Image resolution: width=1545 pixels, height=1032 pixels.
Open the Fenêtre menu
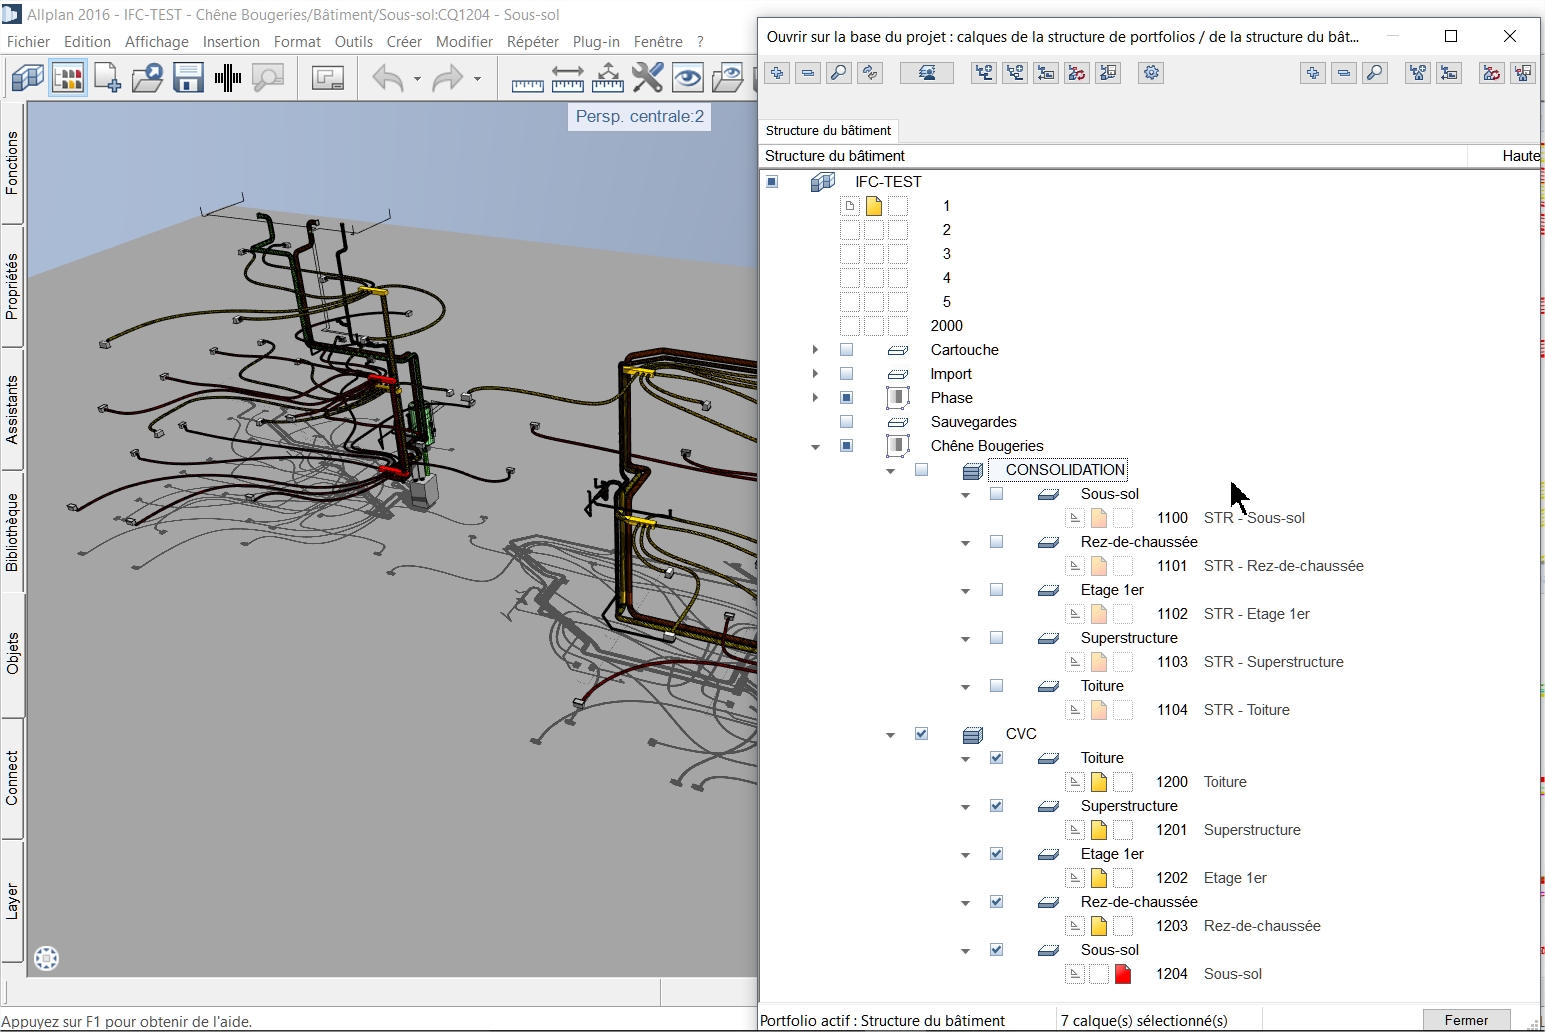click(657, 42)
